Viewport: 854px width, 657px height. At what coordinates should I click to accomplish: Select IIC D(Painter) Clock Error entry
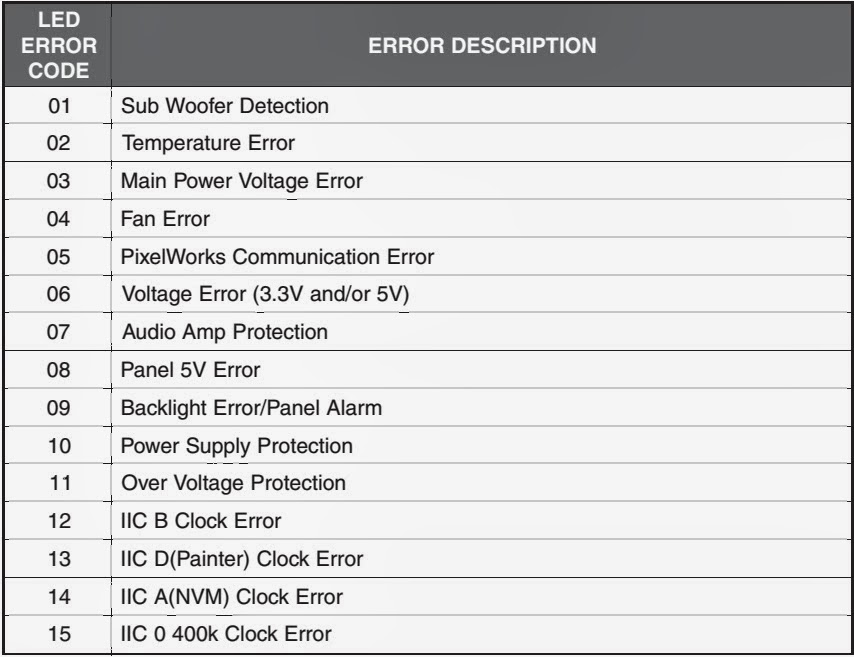click(x=241, y=559)
